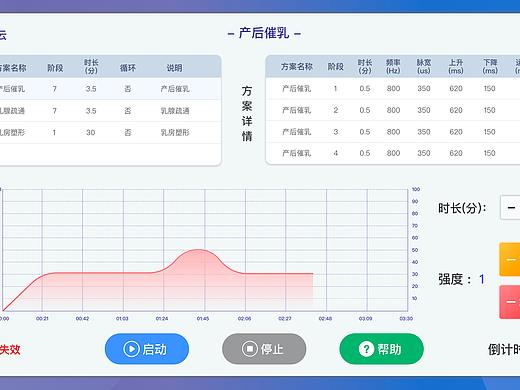Viewport: 520px width, 390px height.
Task: Click the 阶段 header in left table
Action: pyautogui.click(x=55, y=68)
